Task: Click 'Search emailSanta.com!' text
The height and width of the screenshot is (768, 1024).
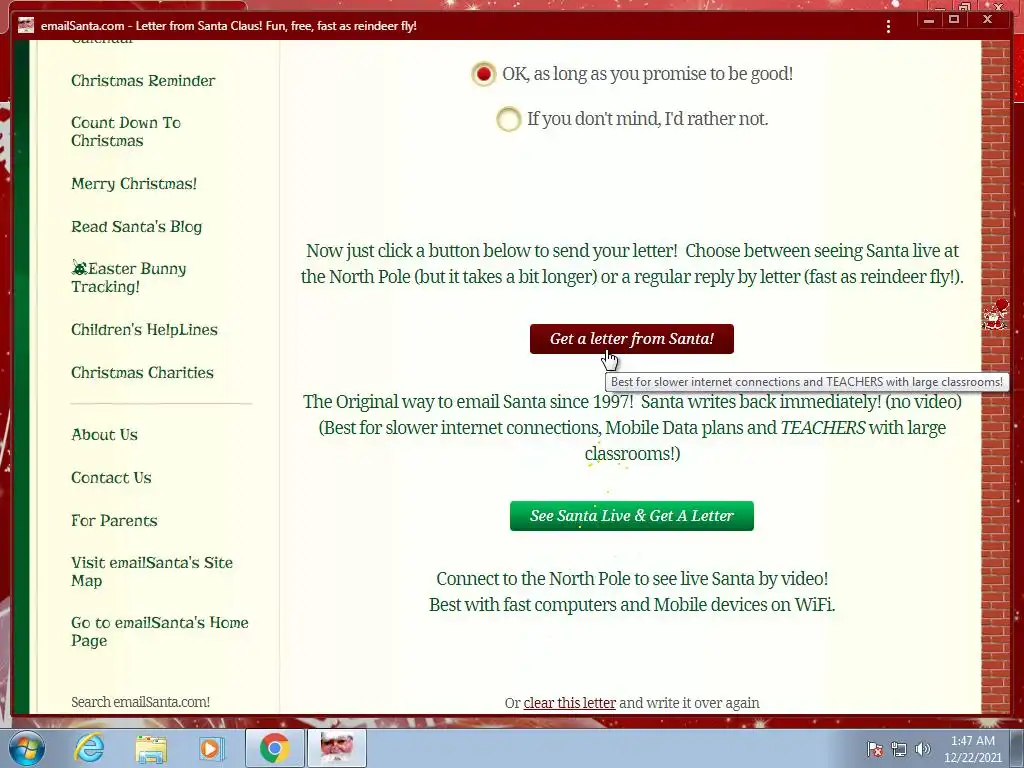Action: coord(140,702)
